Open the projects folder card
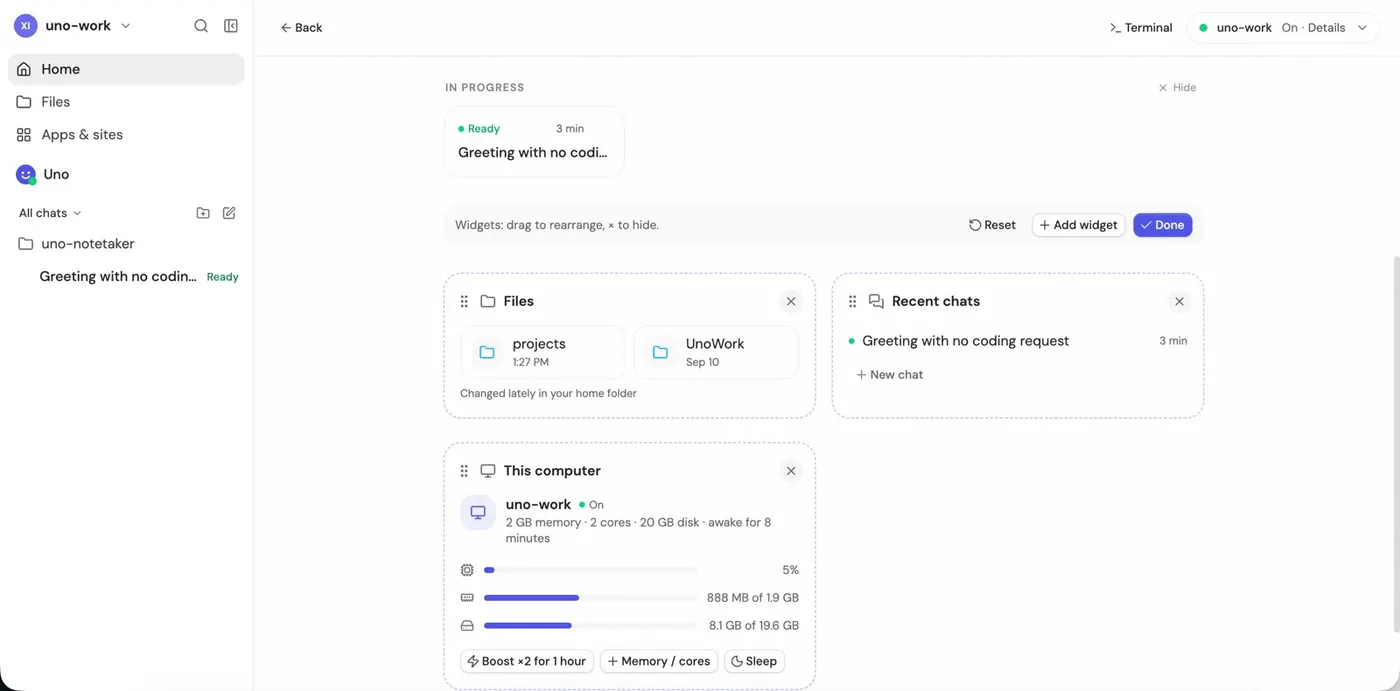1400x691 pixels. [542, 352]
